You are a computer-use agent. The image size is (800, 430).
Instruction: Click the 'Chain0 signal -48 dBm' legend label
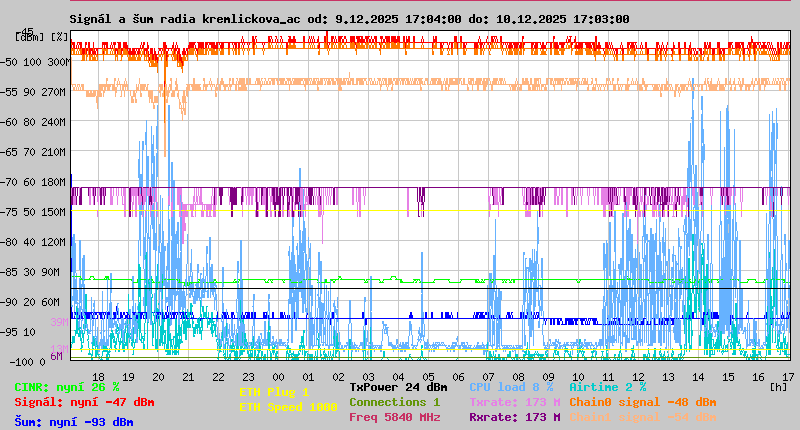(643, 402)
